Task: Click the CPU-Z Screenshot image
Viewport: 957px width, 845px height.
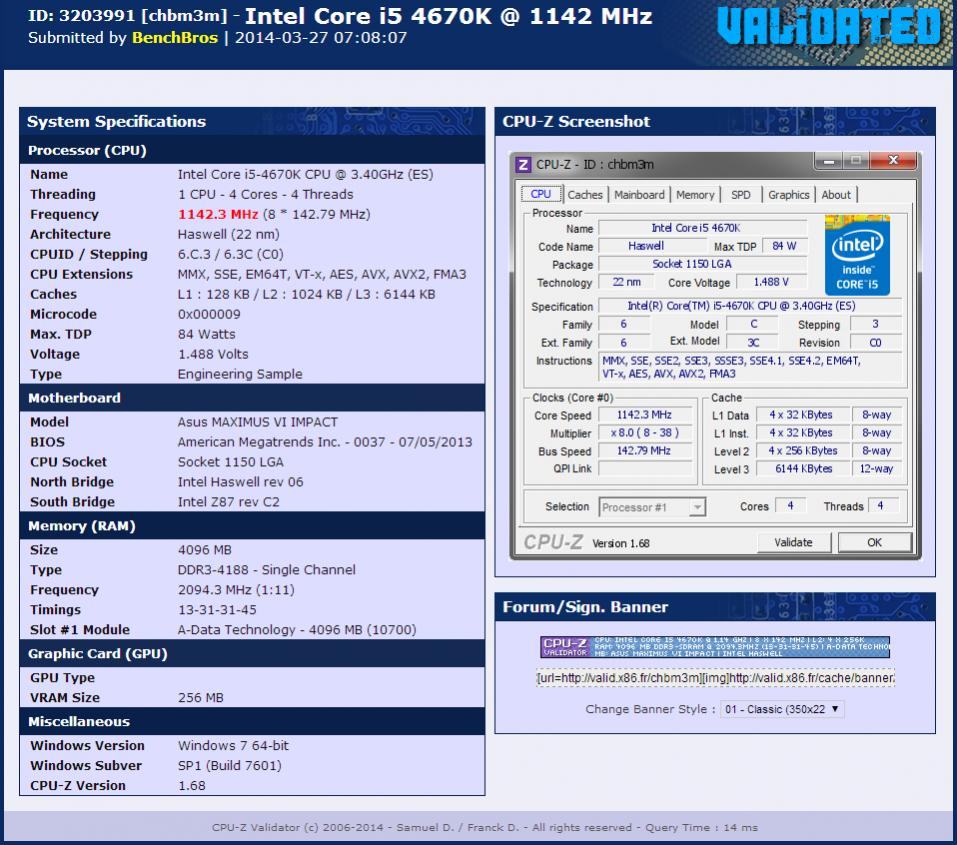Action: 715,356
